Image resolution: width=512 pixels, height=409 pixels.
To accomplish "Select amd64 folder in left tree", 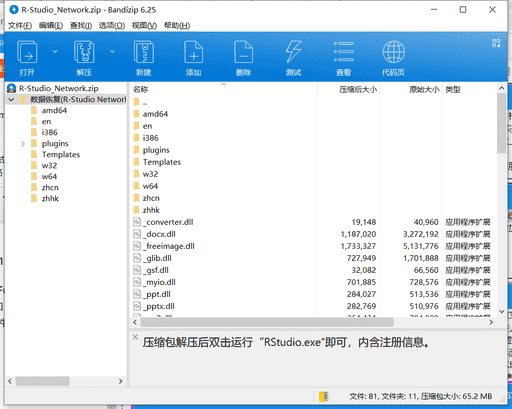I will 54,110.
